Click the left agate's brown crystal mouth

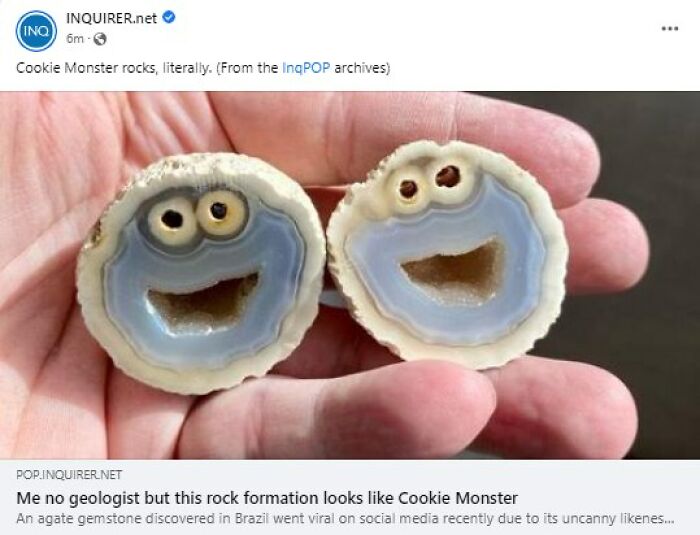[x=203, y=304]
